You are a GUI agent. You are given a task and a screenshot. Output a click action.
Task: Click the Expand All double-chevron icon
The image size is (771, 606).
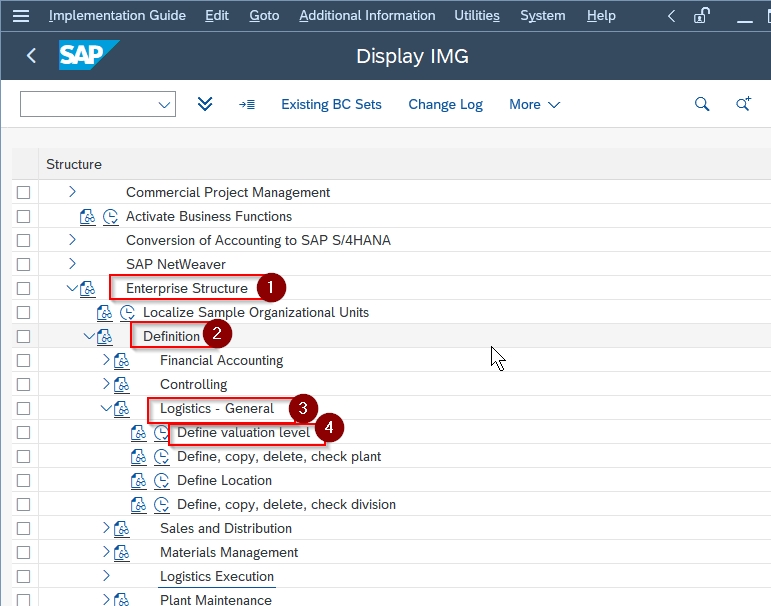coord(205,104)
